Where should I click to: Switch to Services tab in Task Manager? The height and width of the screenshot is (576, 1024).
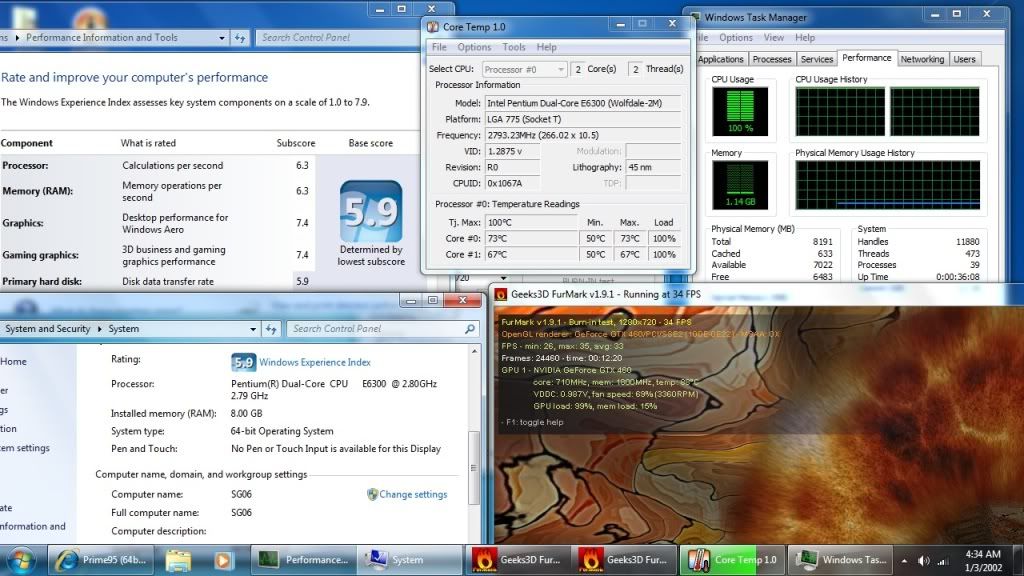817,59
